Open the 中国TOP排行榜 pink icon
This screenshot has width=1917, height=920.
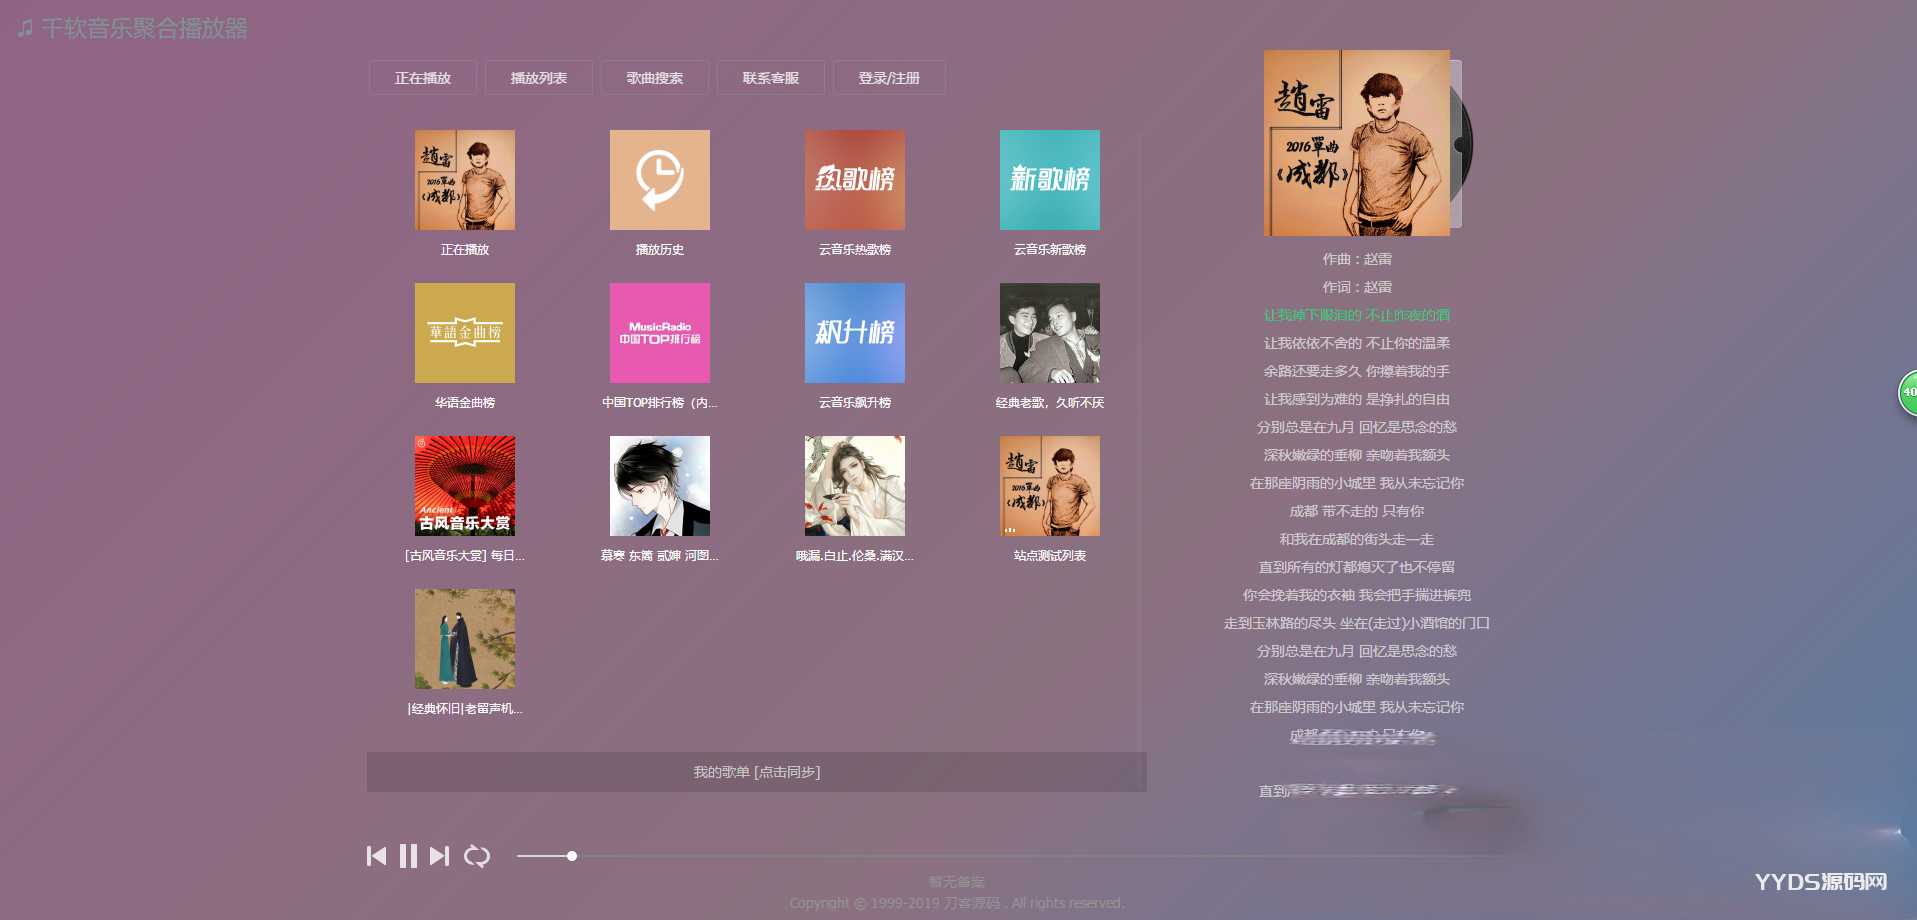(659, 333)
